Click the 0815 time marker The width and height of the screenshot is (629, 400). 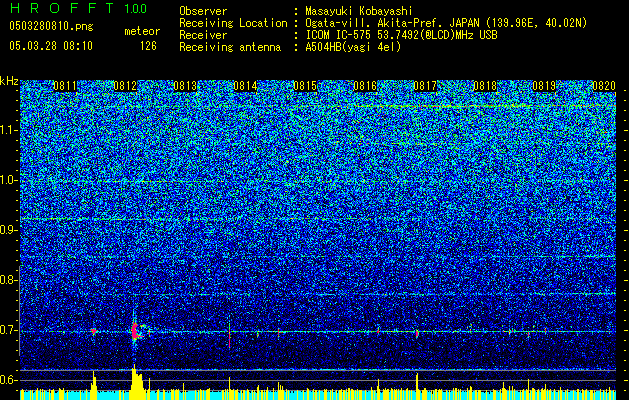coord(305,86)
